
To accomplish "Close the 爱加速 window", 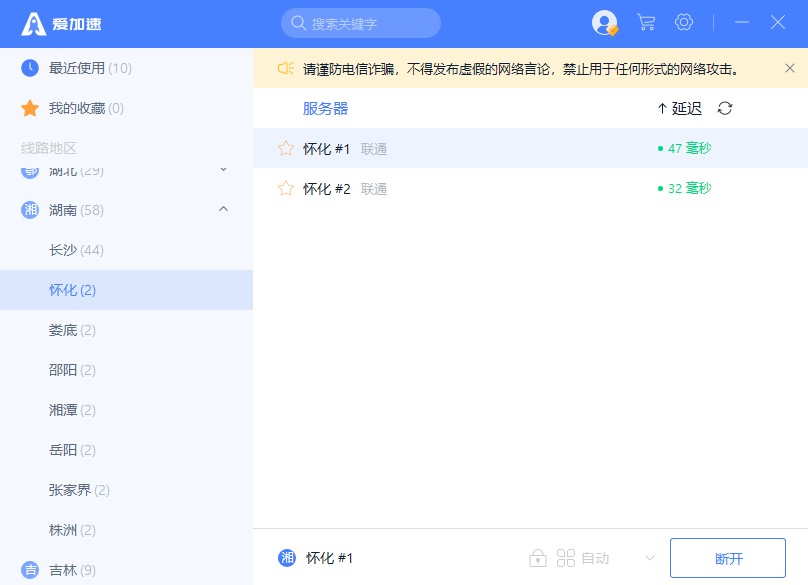I will coord(778,22).
